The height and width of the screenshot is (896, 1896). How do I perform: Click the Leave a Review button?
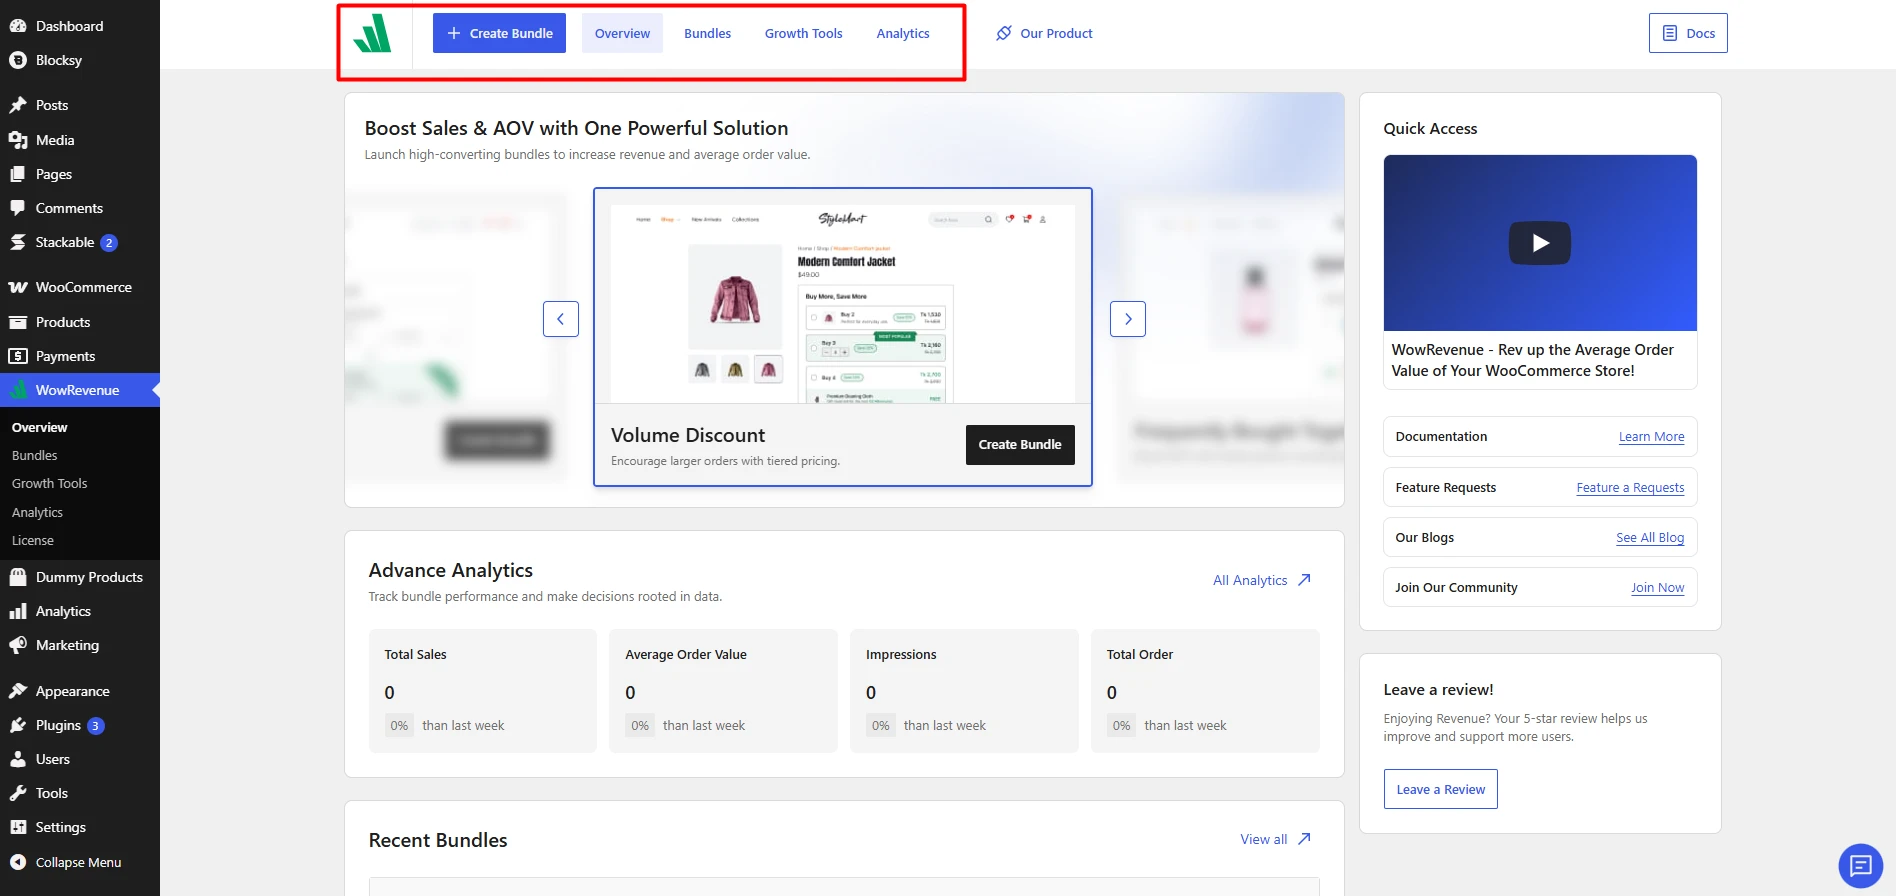click(x=1441, y=789)
